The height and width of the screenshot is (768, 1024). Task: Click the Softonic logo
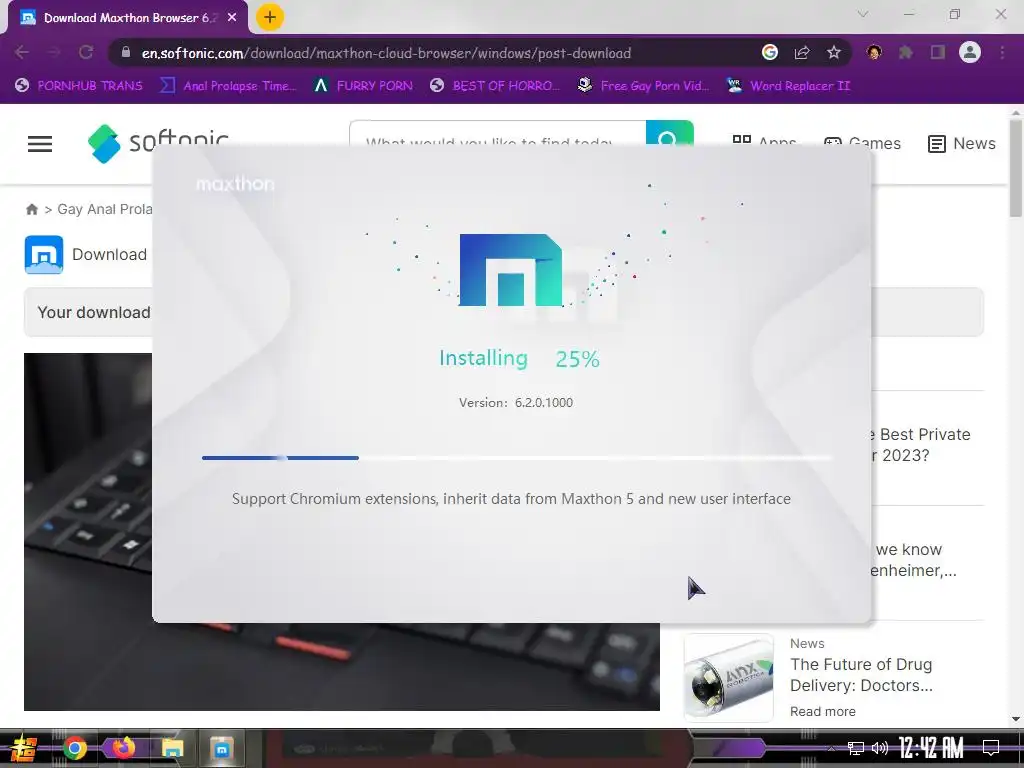[158, 143]
